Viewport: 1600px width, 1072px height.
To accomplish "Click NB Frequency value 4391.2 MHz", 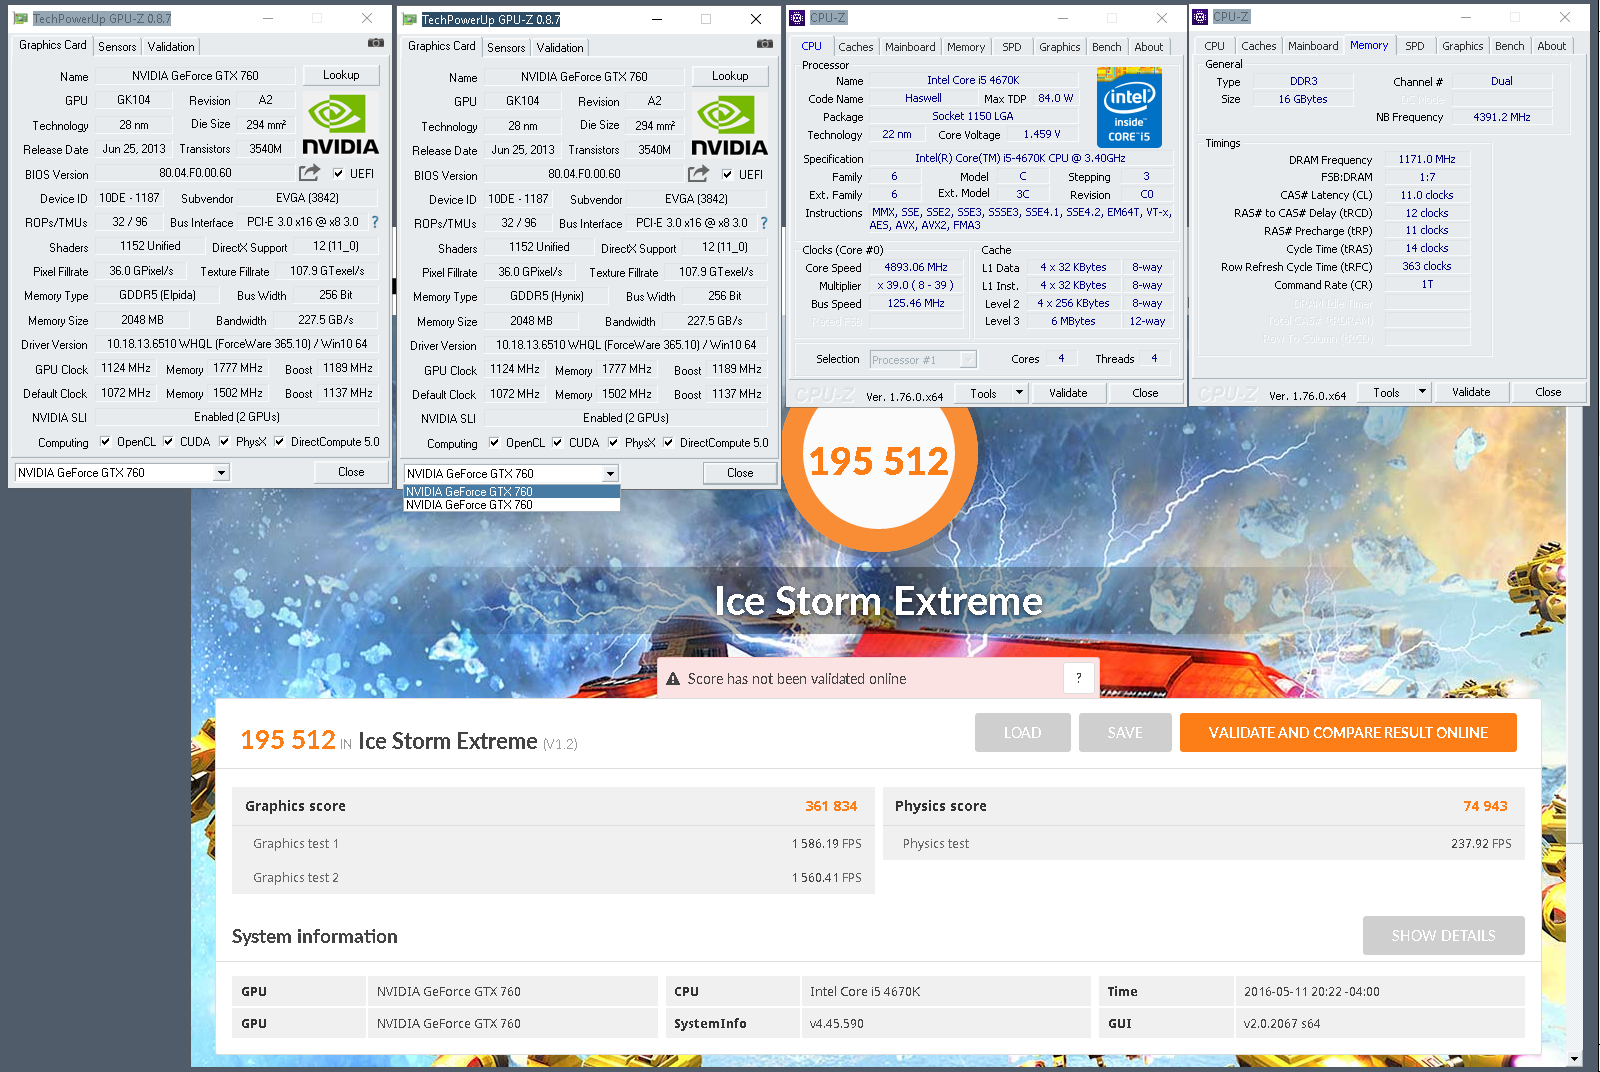I will (x=1502, y=117).
